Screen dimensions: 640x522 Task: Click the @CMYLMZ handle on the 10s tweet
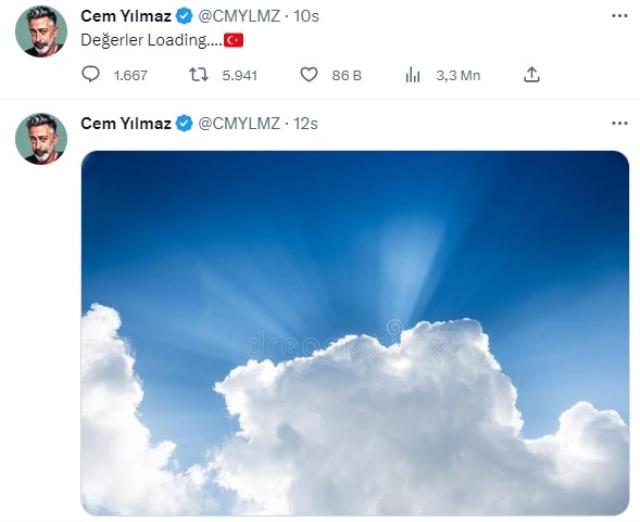(x=236, y=17)
